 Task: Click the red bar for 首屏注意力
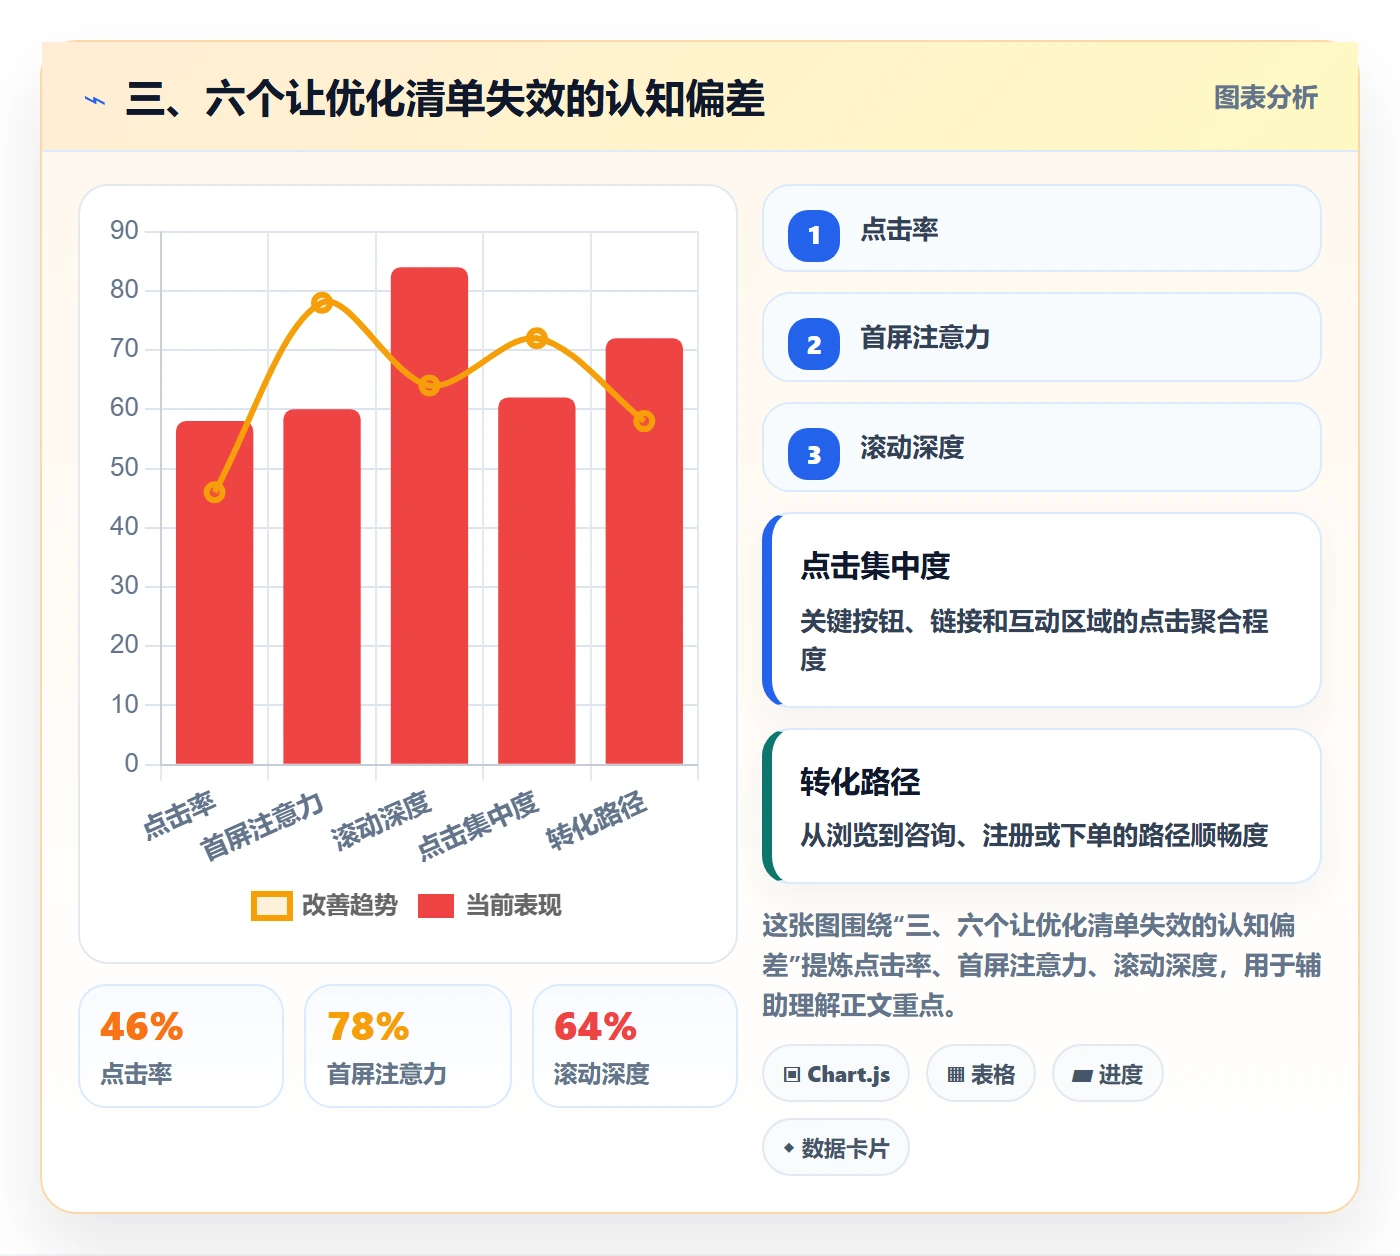[322, 587]
